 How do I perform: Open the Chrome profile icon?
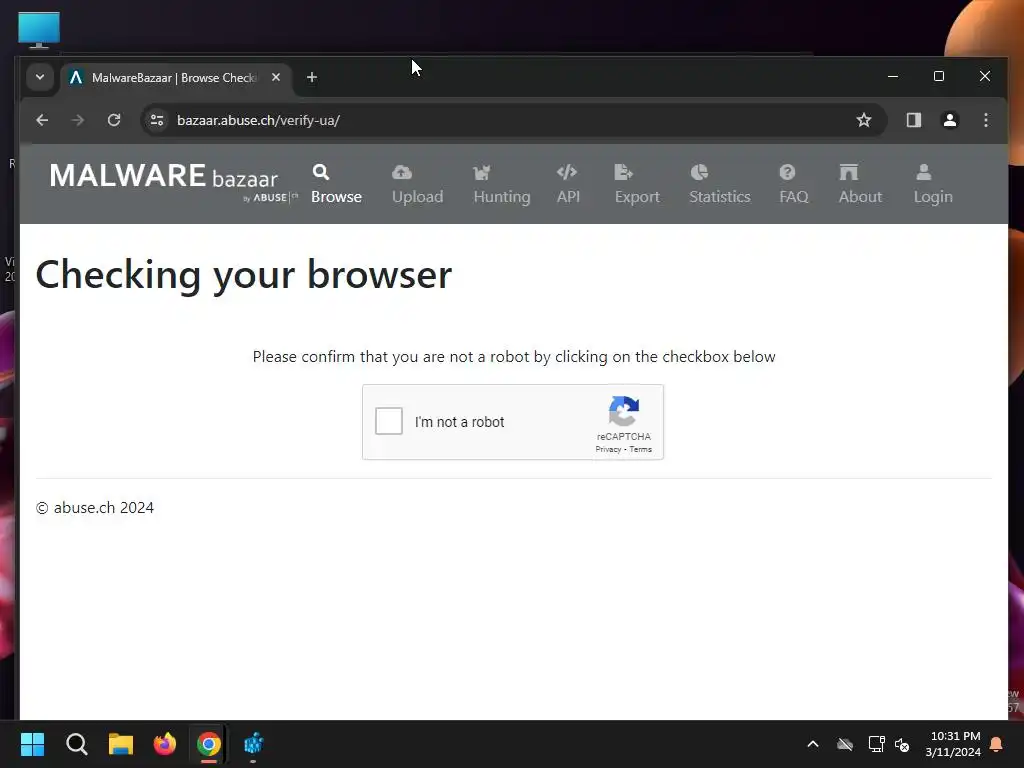[950, 120]
